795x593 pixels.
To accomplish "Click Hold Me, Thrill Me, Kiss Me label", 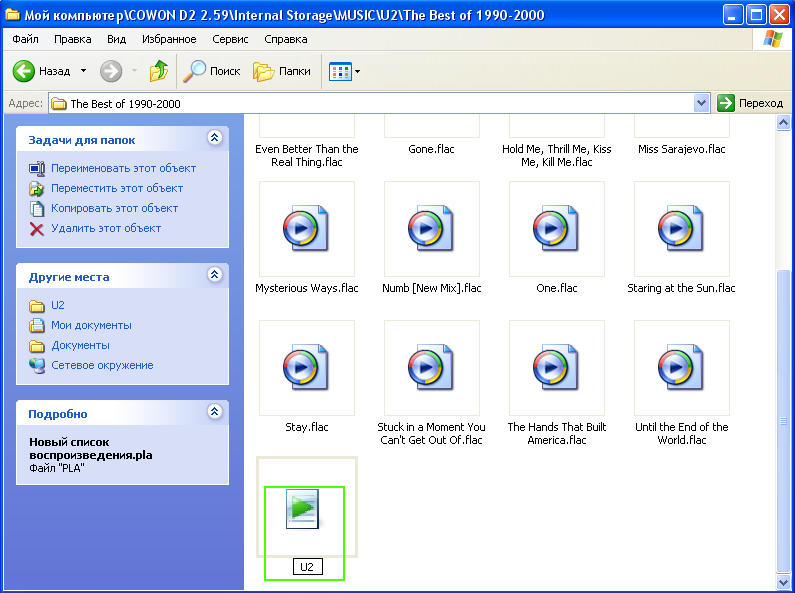I will point(557,156).
